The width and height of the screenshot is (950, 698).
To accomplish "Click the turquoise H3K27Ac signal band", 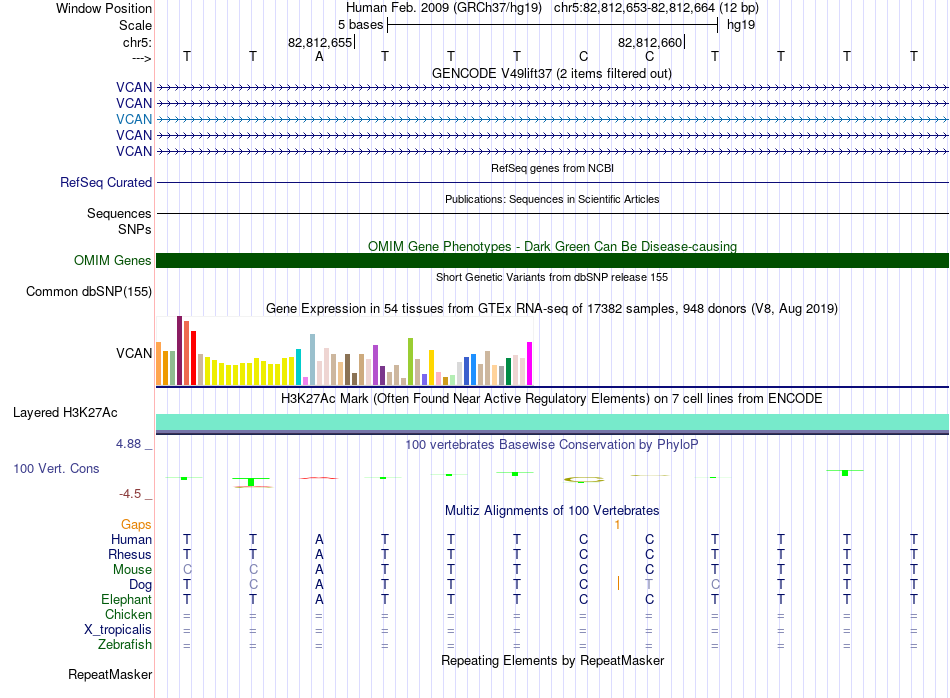I will point(553,422).
